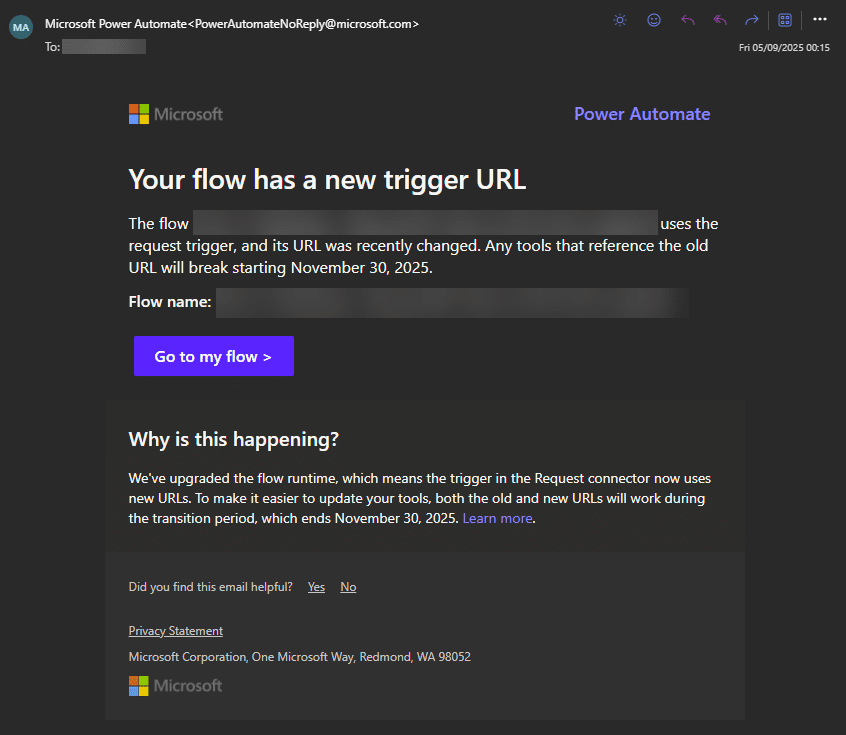Click the Power Automate header link
846x735 pixels.
[642, 113]
